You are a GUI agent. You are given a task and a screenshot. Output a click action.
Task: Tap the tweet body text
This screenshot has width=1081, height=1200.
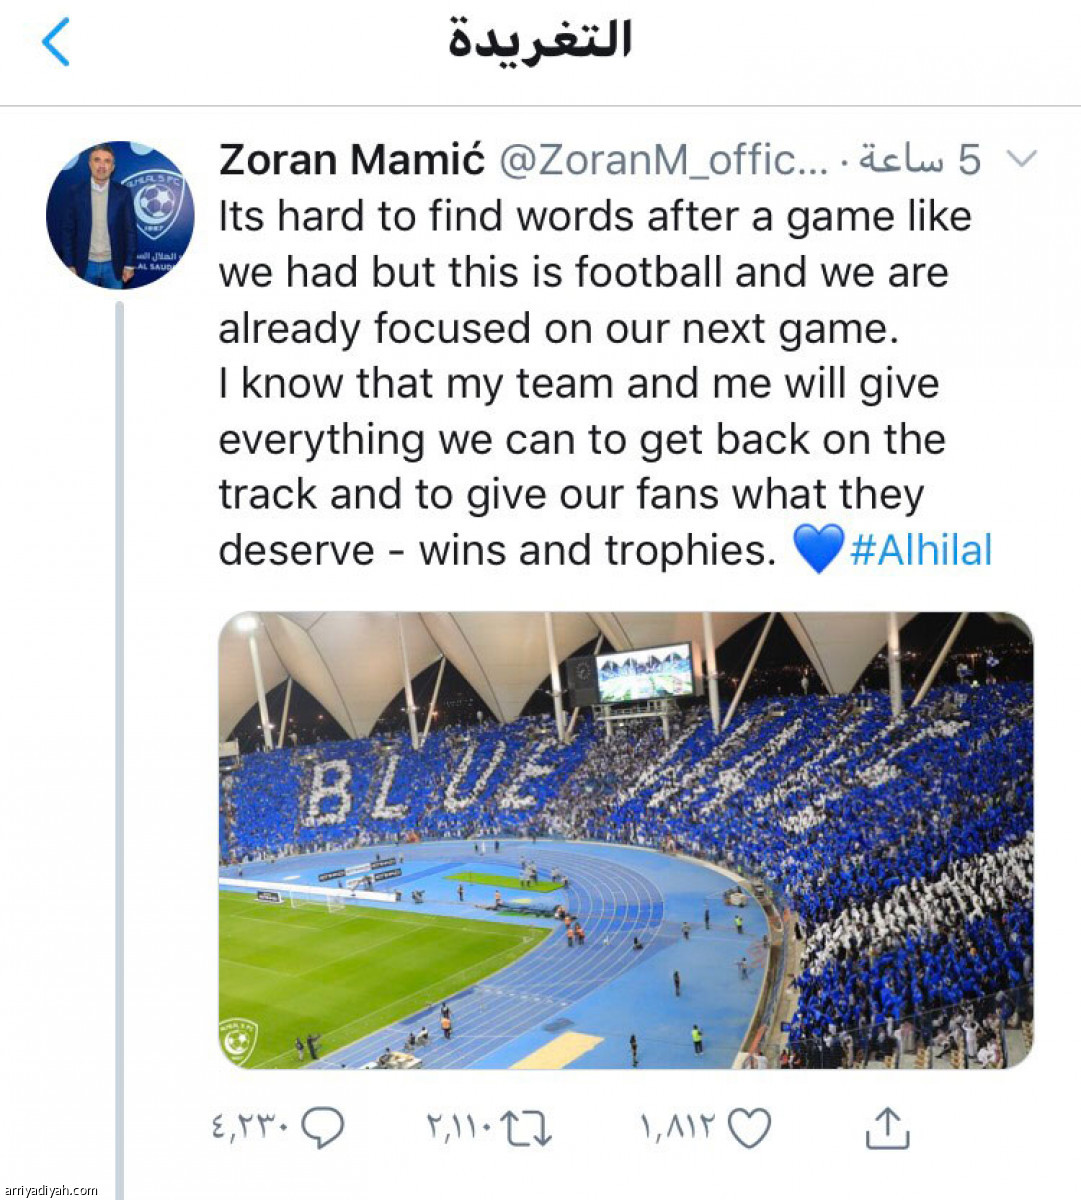point(605,384)
